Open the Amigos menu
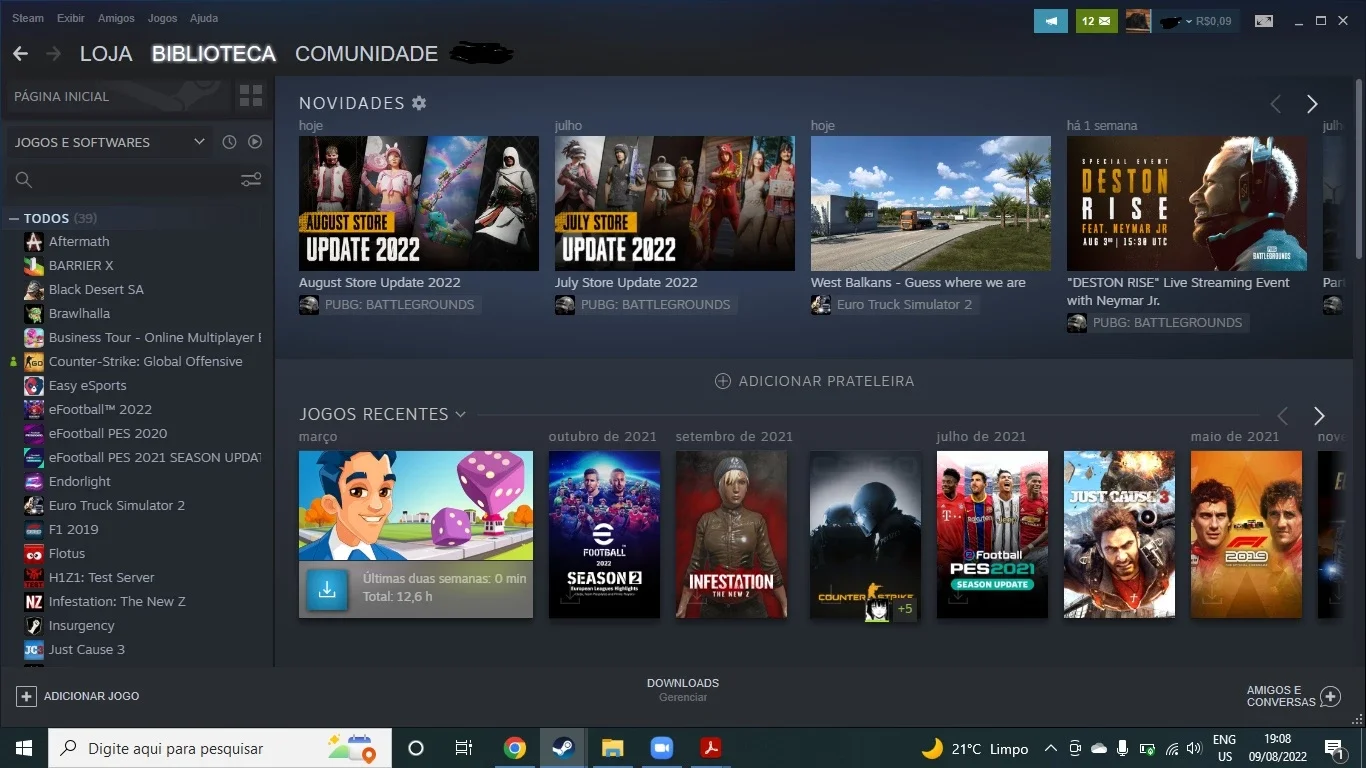Viewport: 1366px width, 768px height. click(116, 18)
